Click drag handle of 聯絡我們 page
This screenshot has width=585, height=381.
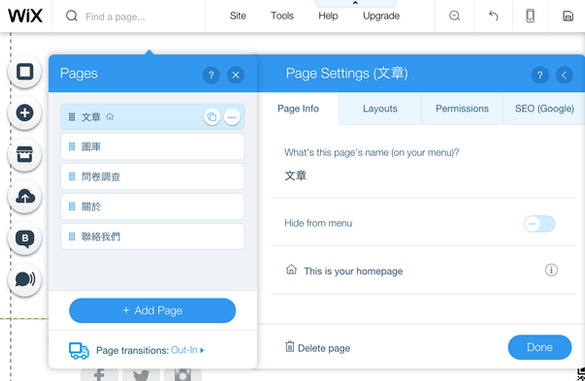pos(72,236)
